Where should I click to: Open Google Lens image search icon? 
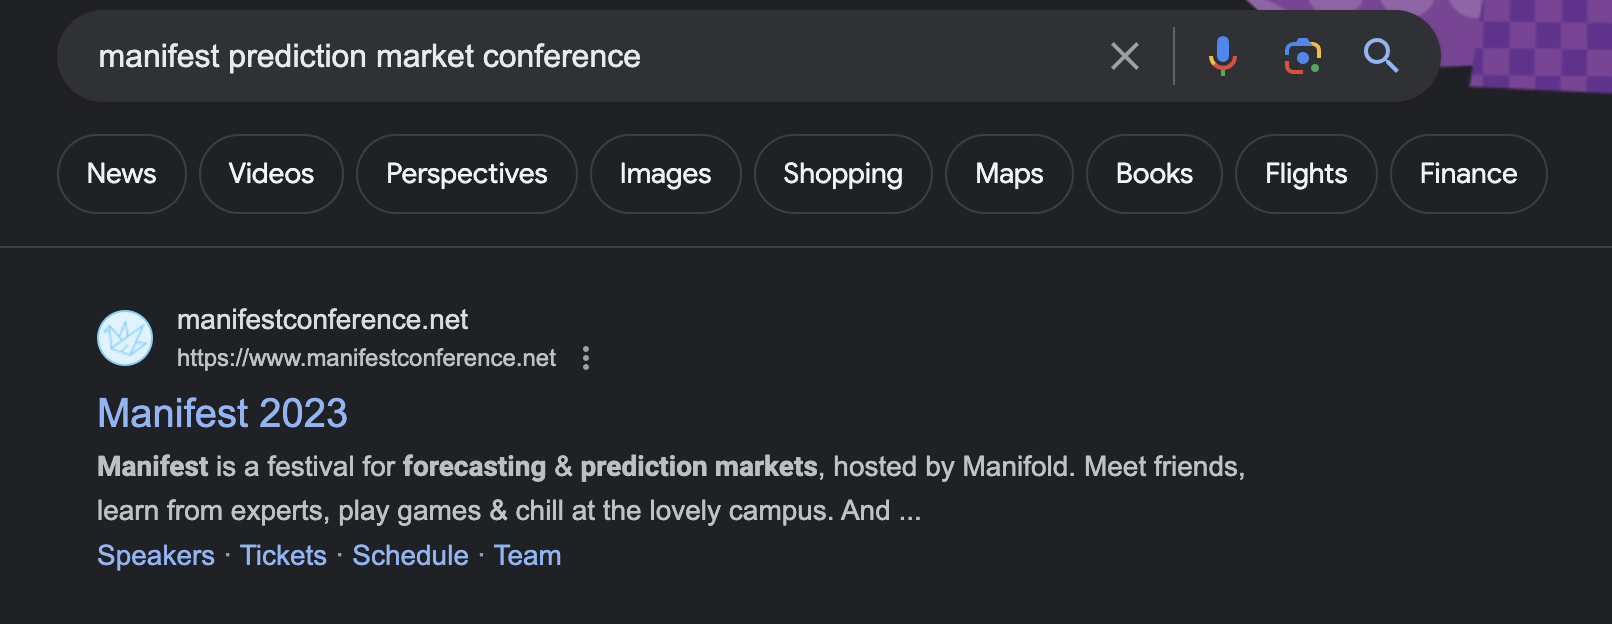point(1303,56)
